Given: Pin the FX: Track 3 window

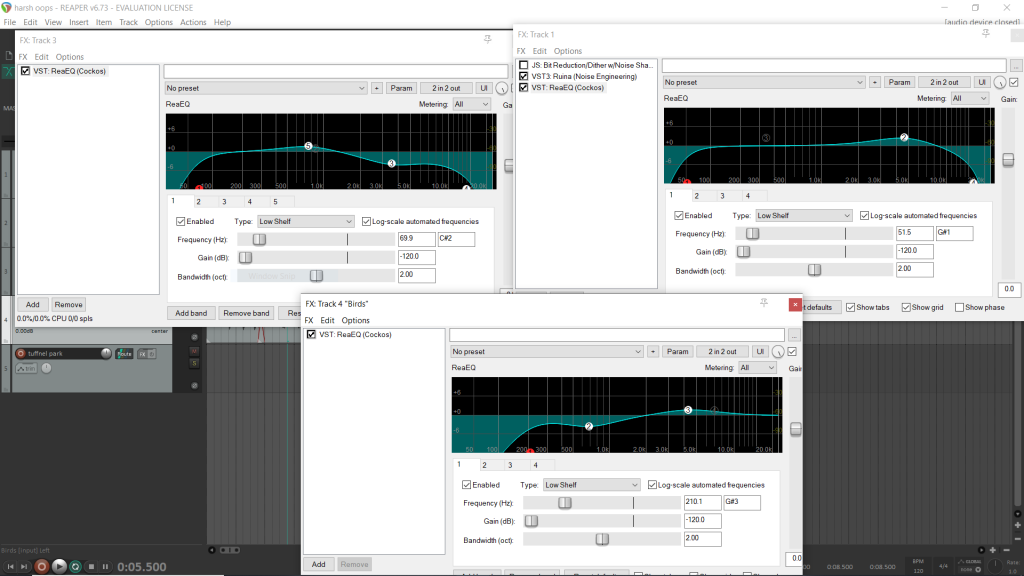Looking at the screenshot, I should coord(487,40).
